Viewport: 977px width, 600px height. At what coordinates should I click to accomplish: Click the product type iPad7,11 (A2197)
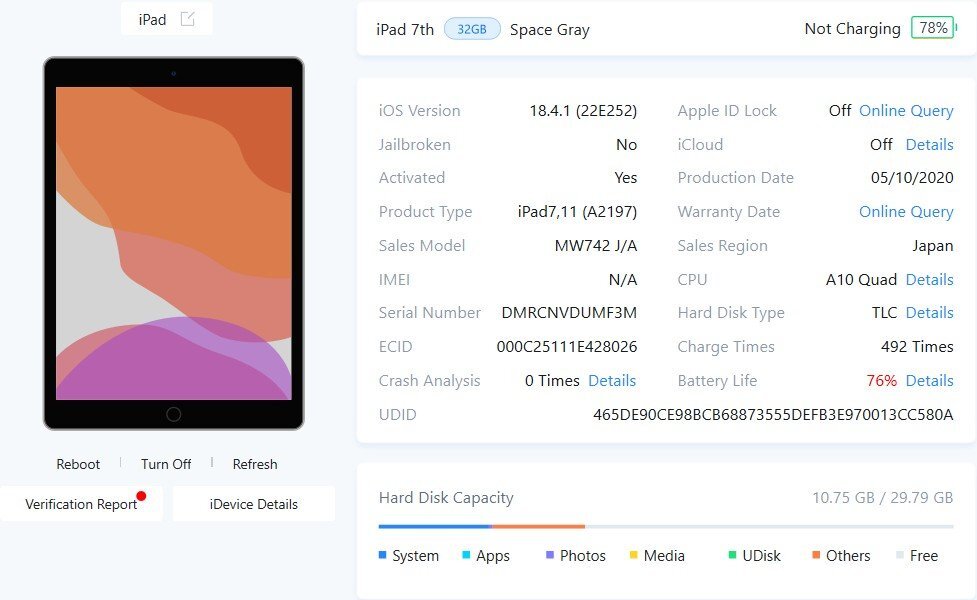pyautogui.click(x=577, y=212)
